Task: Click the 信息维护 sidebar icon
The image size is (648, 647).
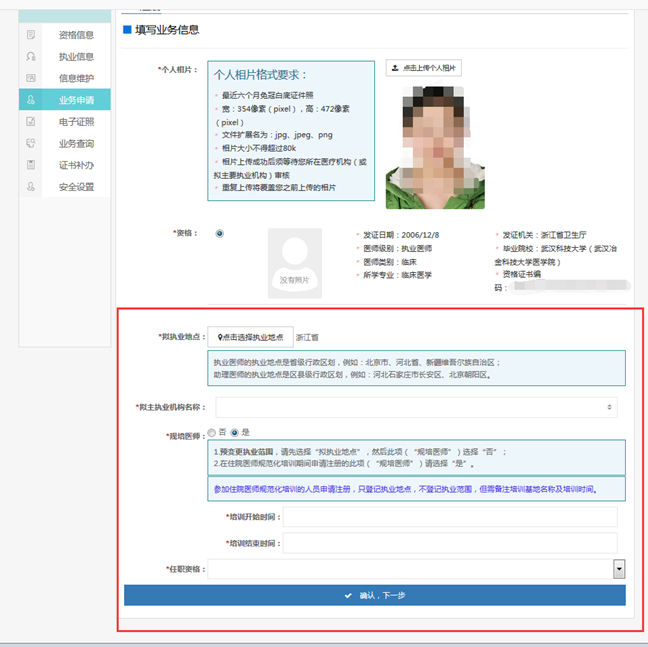Action: pyautogui.click(x=31, y=78)
